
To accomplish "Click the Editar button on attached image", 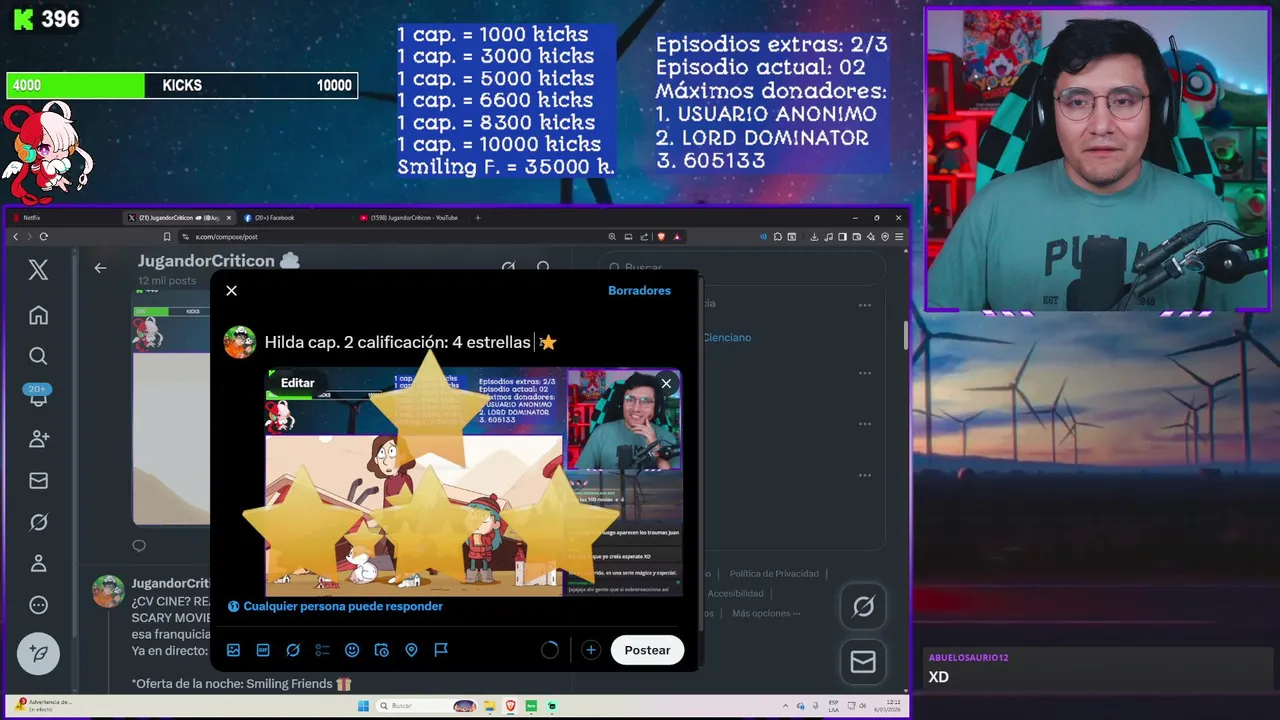I will click(x=297, y=383).
